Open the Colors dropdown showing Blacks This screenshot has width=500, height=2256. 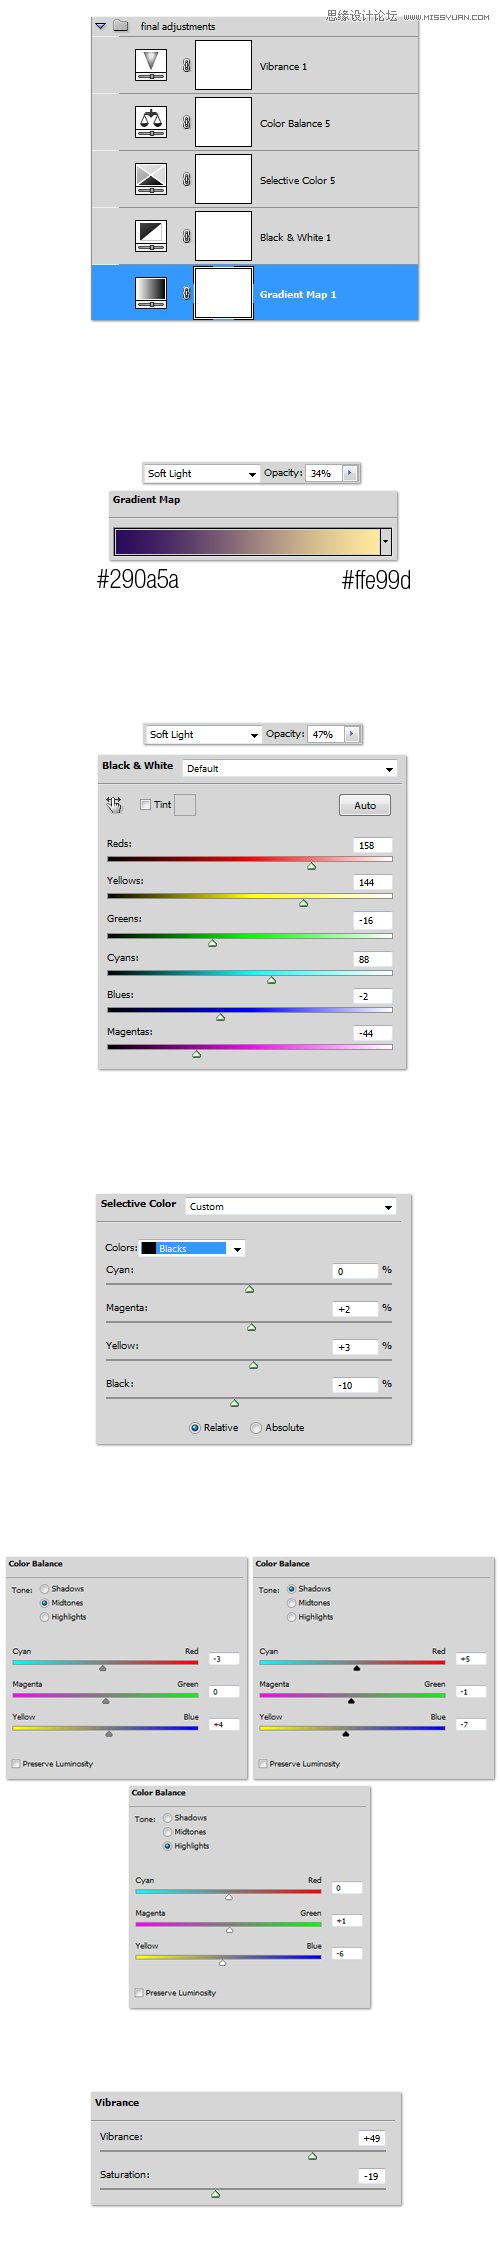192,1249
